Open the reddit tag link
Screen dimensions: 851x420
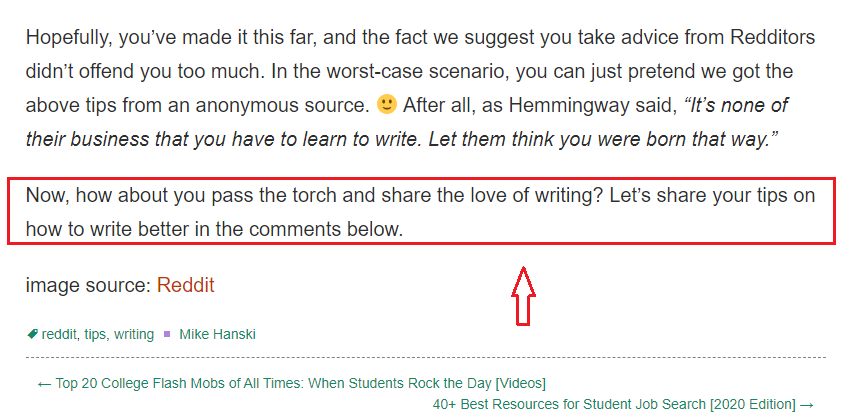coord(59,334)
